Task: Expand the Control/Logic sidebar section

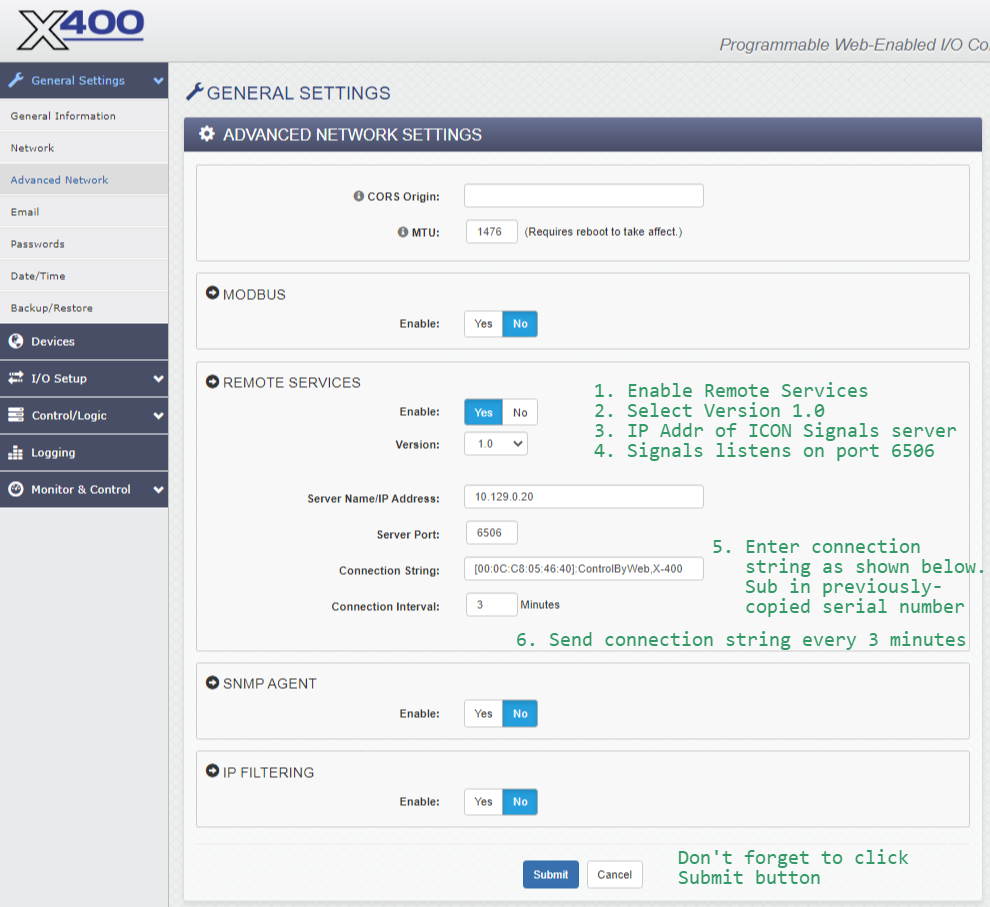Action: (x=84, y=416)
